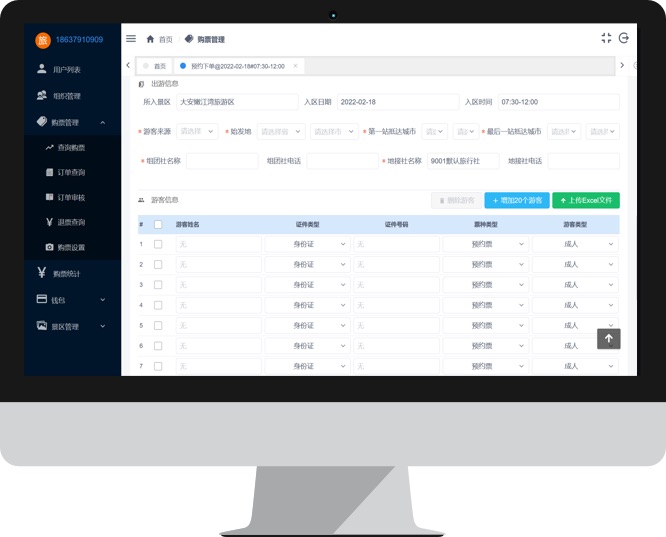Click the green 上传Excel文件 button
This screenshot has height=537, width=666.
coord(586,200)
